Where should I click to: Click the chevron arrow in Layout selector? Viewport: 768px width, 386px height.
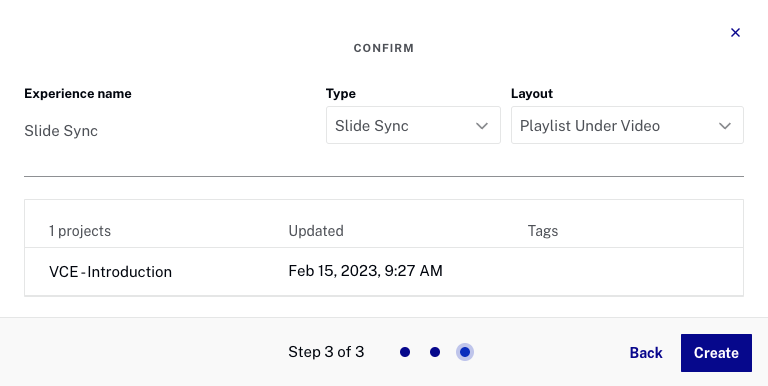(725, 126)
